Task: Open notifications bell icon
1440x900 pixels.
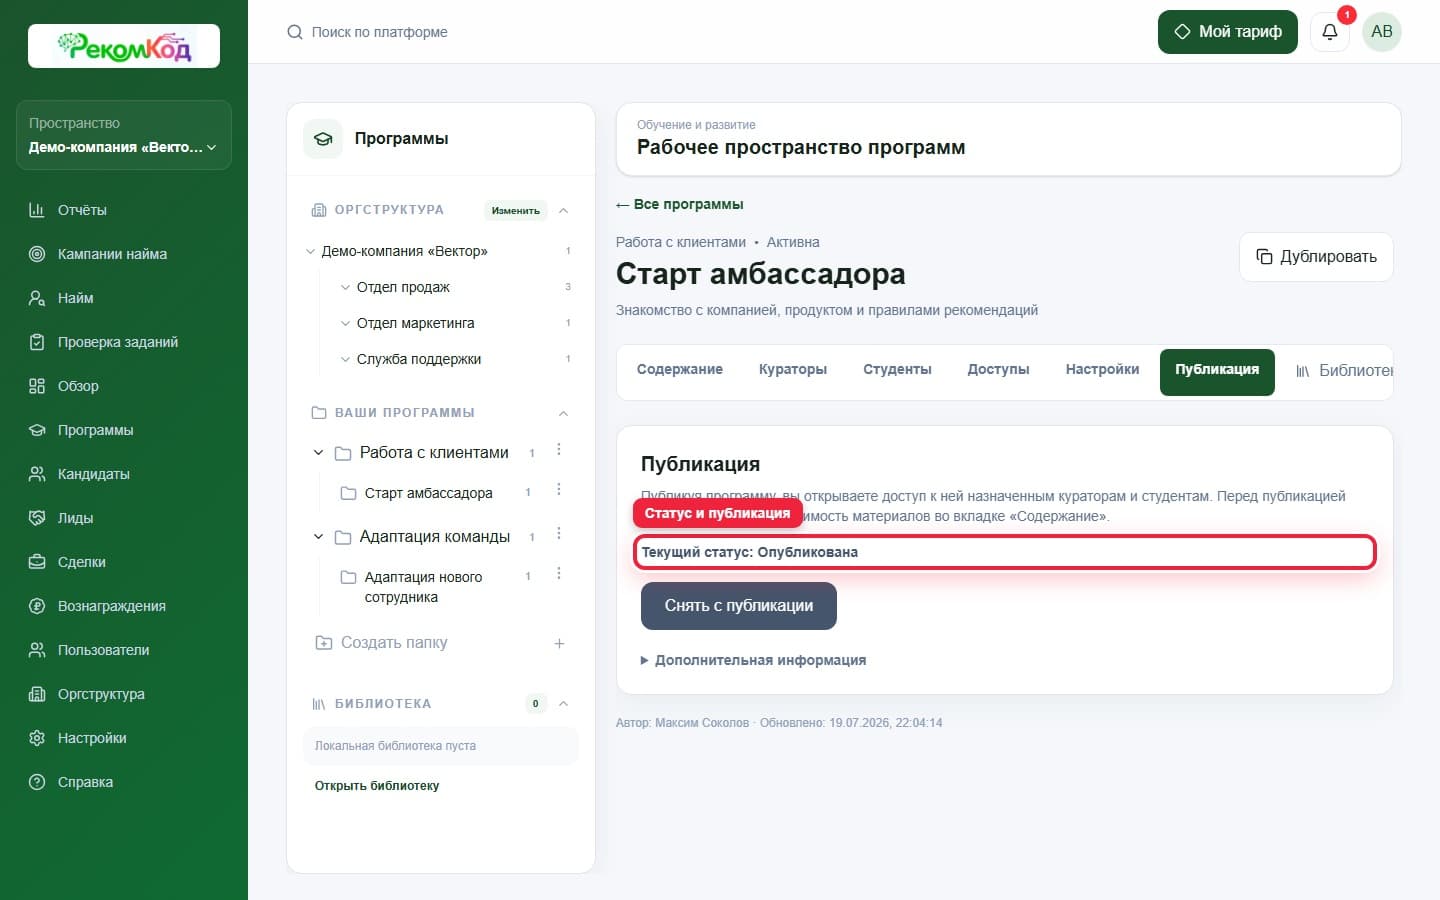Action: pos(1330,32)
